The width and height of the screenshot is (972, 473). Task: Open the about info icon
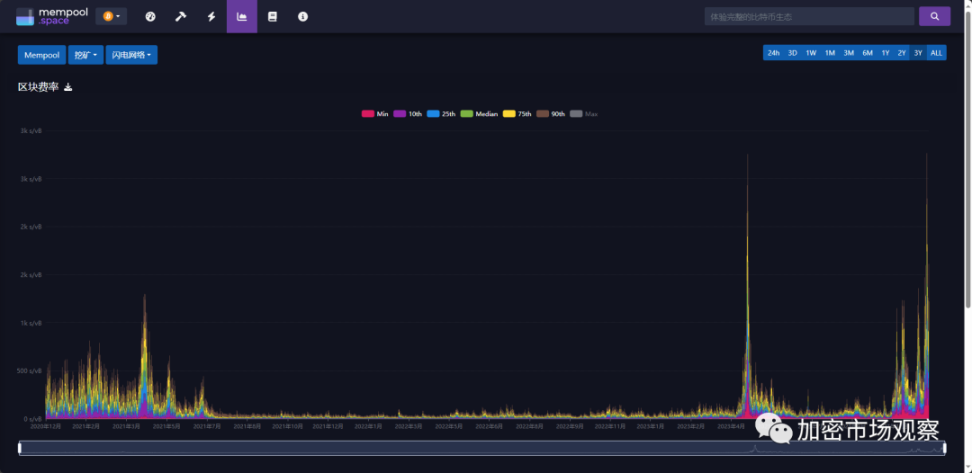(x=302, y=16)
